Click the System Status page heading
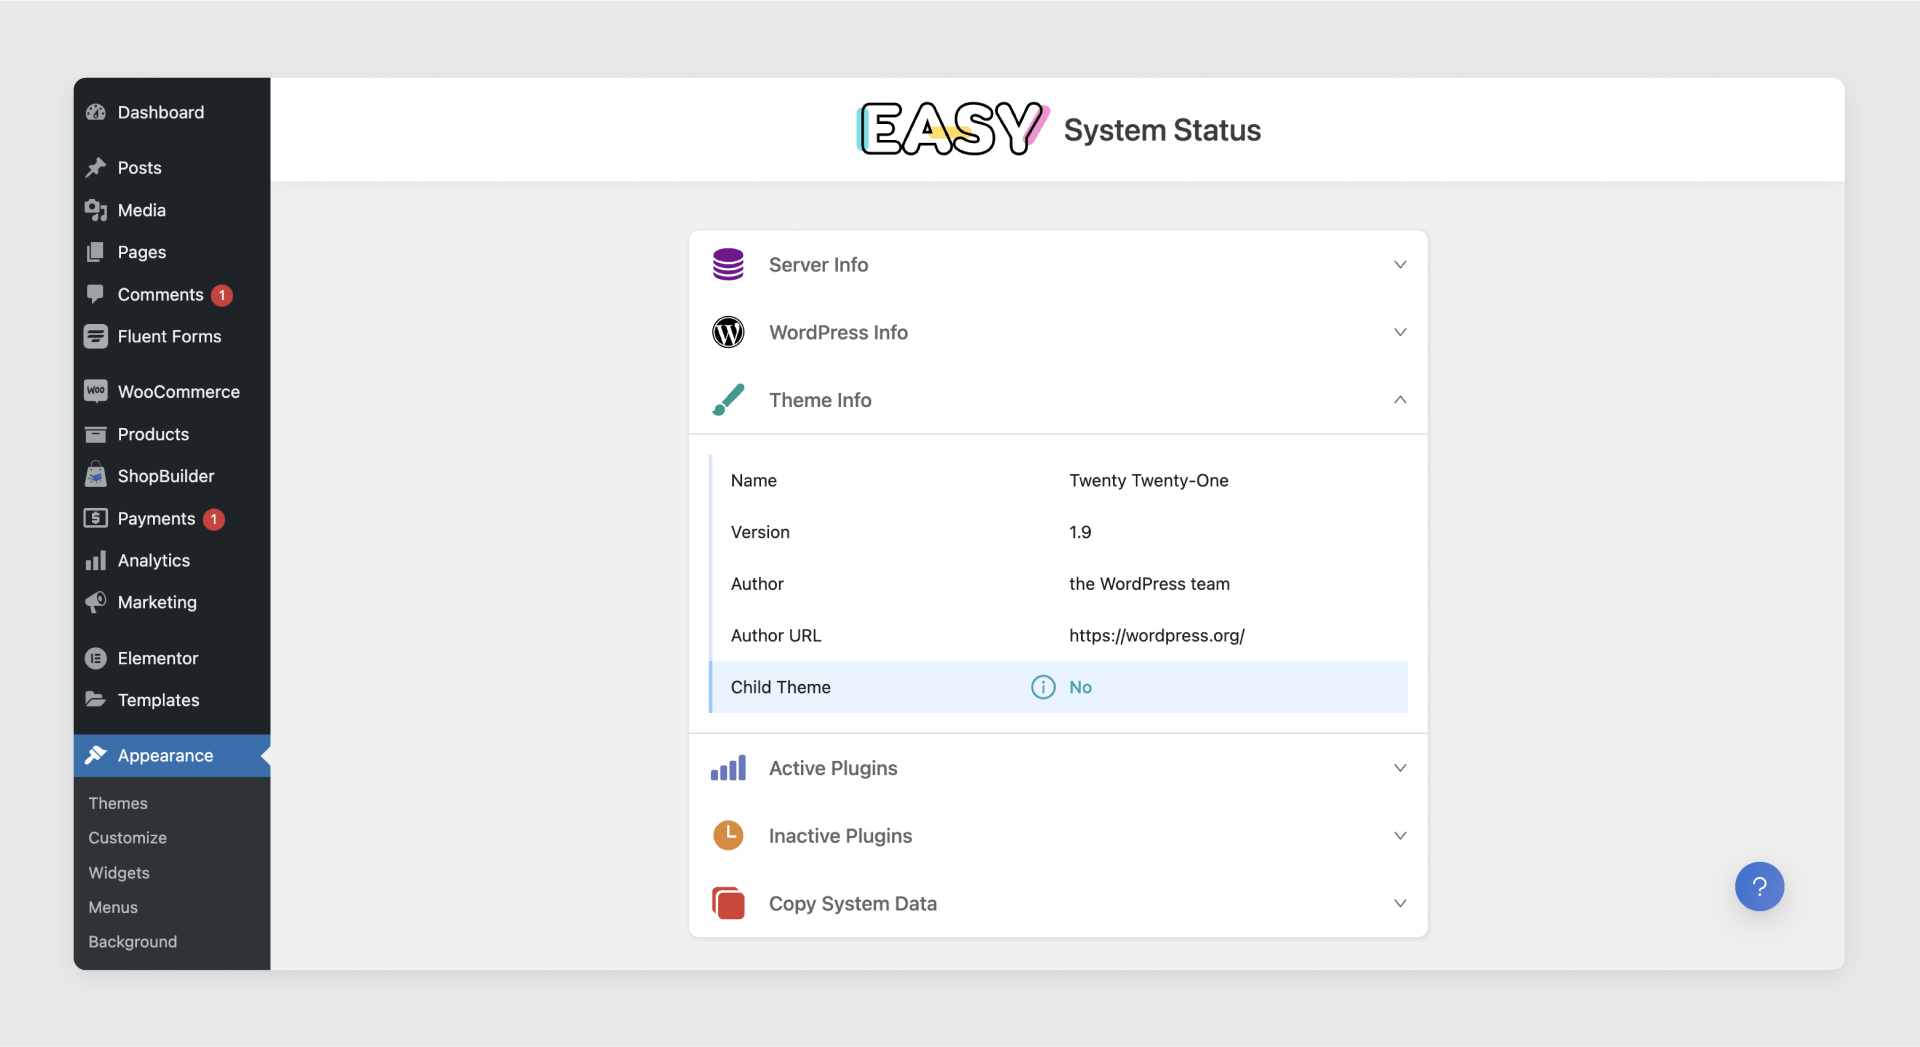The image size is (1920, 1047). click(x=1162, y=130)
